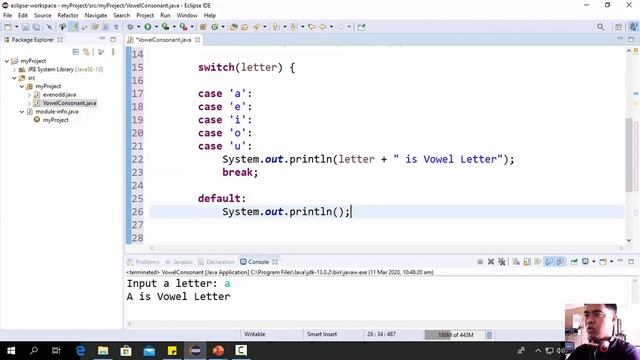Toggle Word Wrap in Console toolbar
This screenshot has width=640, height=360.
tap(538, 262)
